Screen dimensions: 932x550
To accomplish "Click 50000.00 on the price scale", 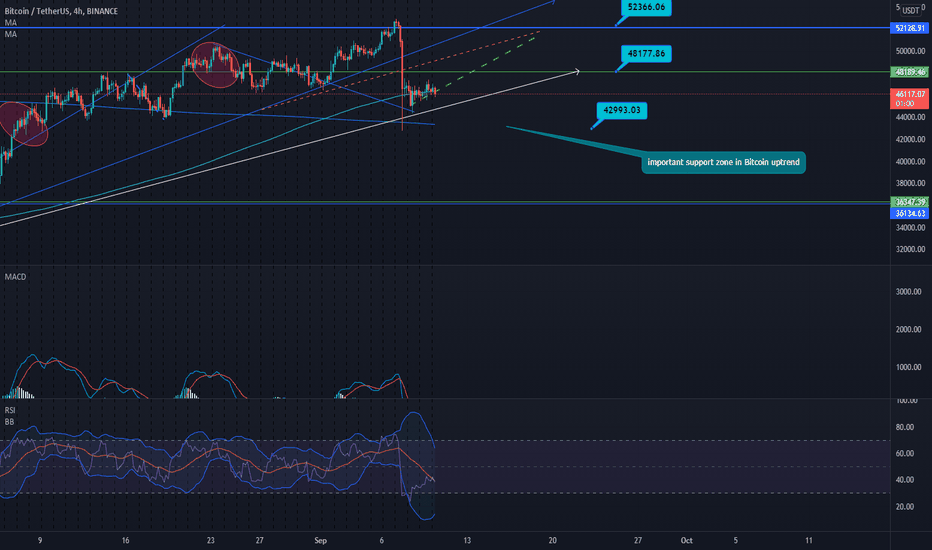I will (911, 51).
